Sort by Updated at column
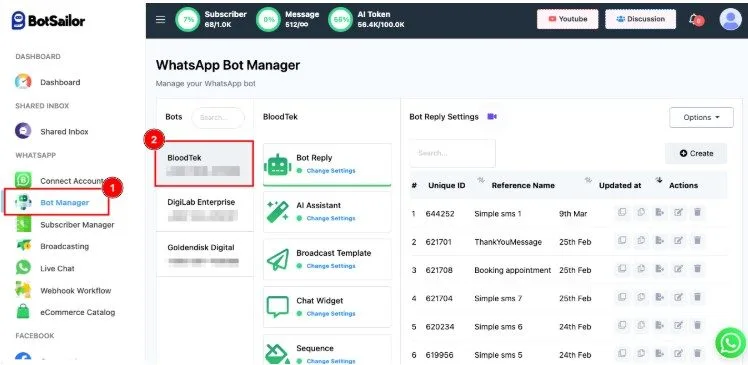The image size is (748, 365). click(620, 185)
